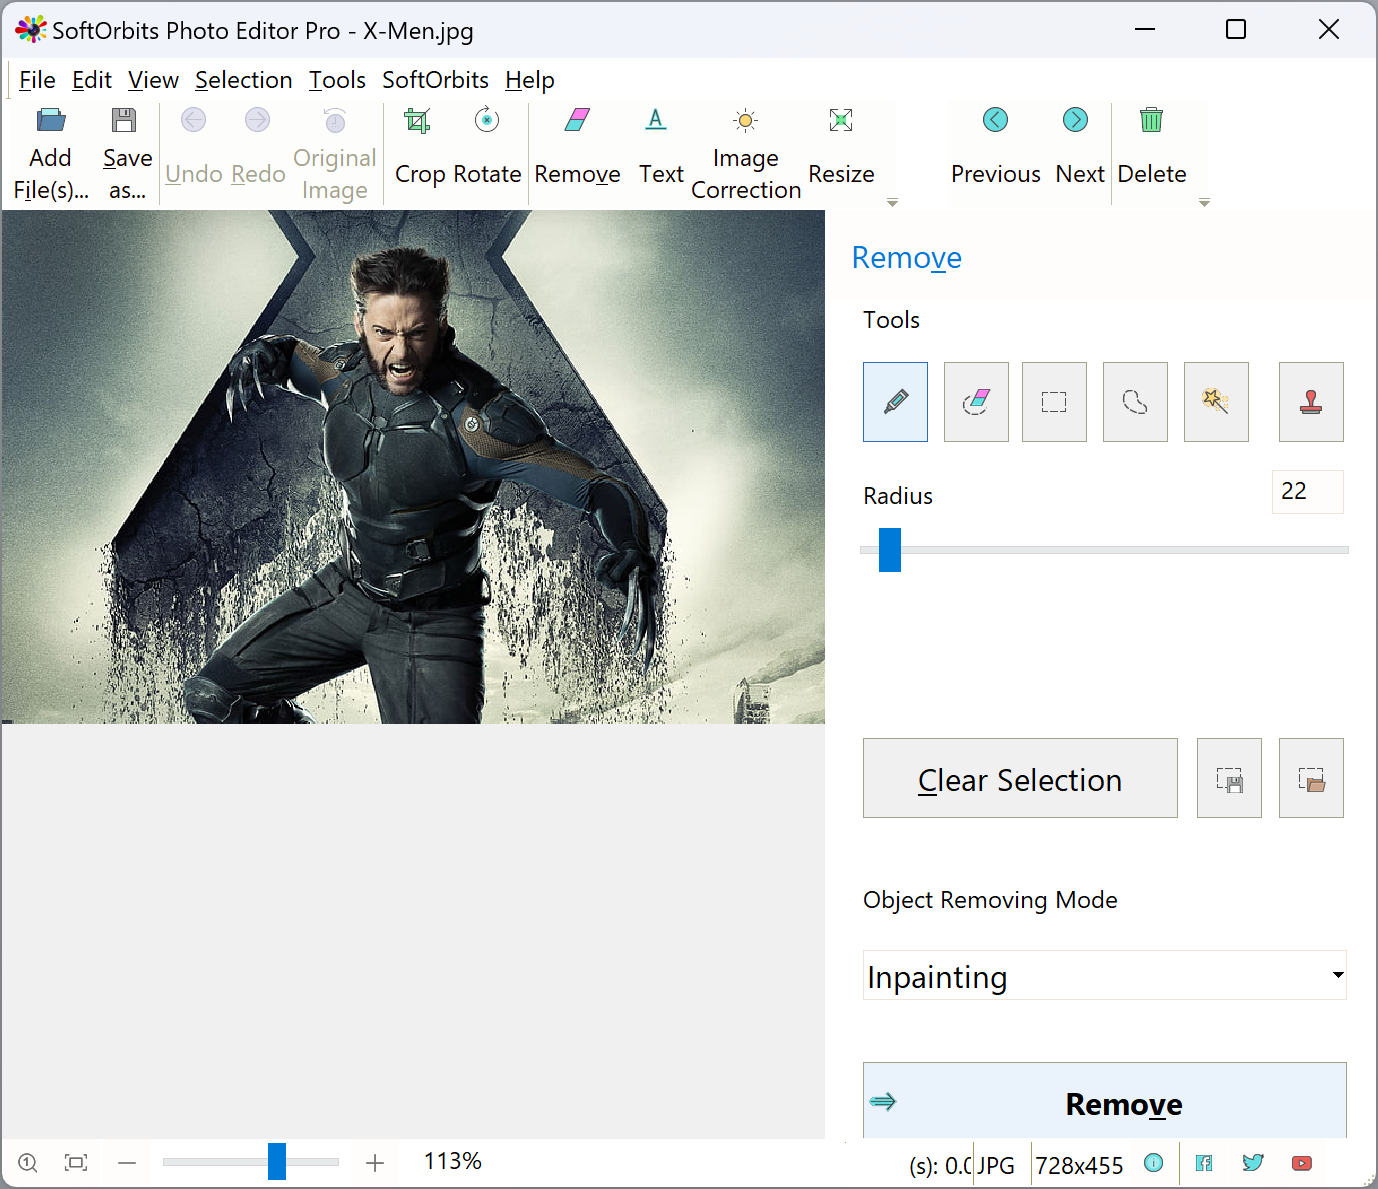Screen dimensions: 1378x1189
Task: Click the Add File(s) toolbar icon
Action: pyautogui.click(x=51, y=120)
